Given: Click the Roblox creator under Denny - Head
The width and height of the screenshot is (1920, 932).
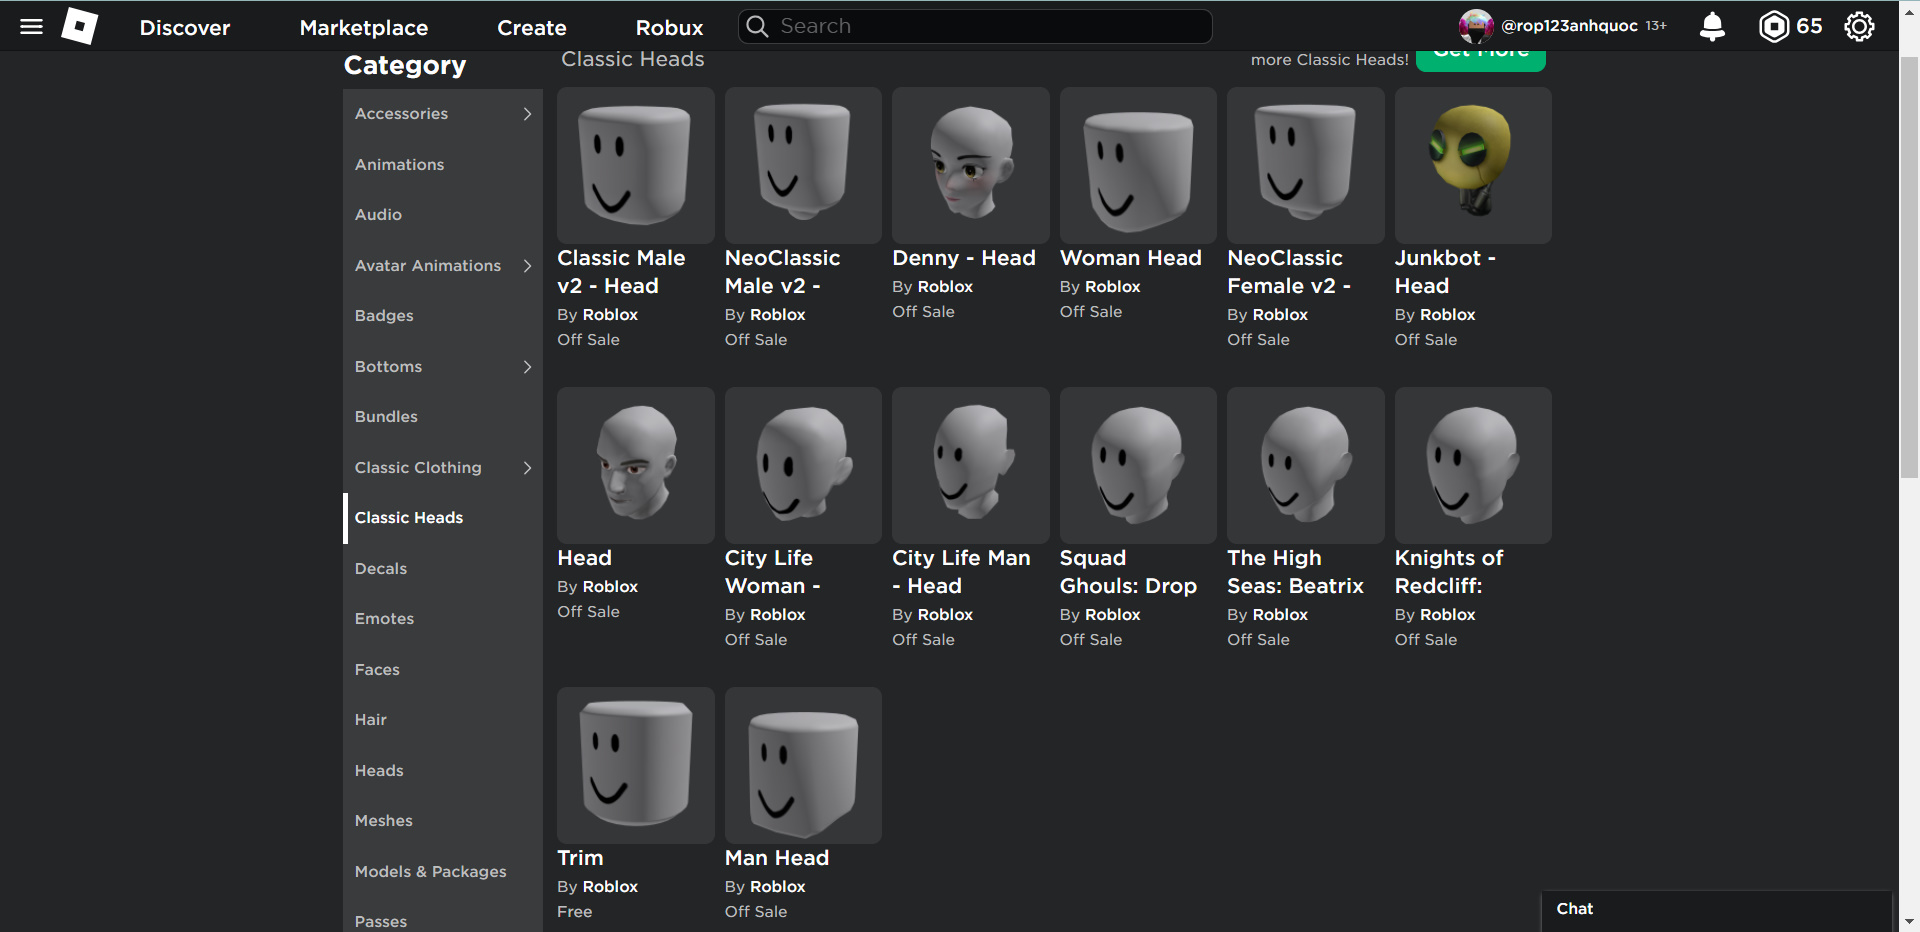Looking at the screenshot, I should pos(945,287).
